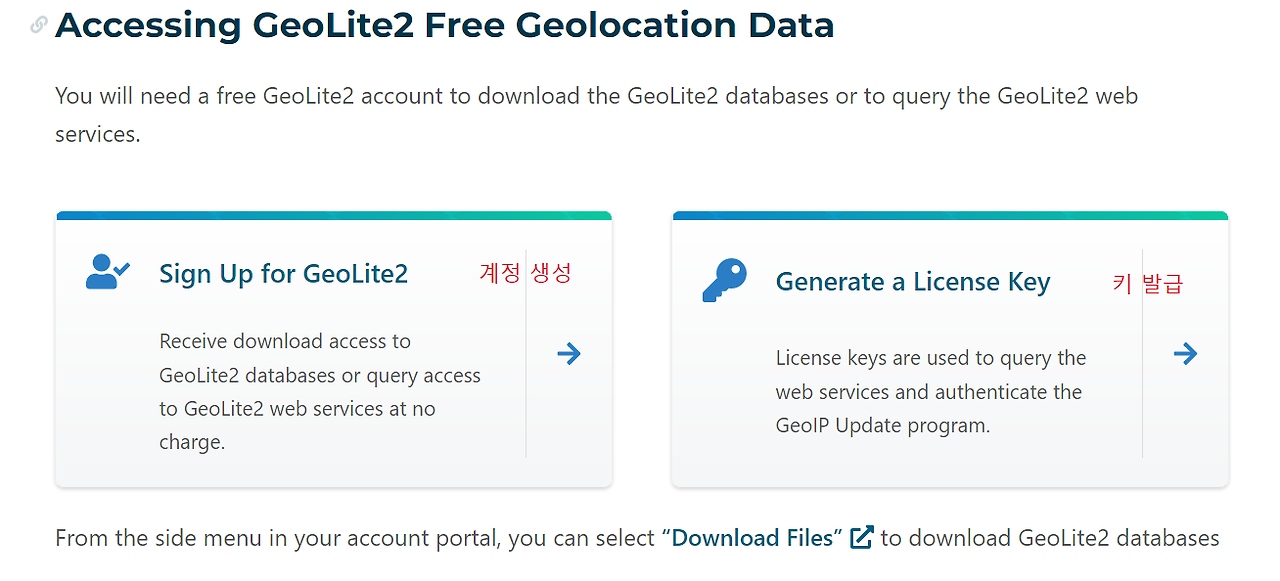Screen dimensions: 1280x581
Task: Click the red 키 발급 annotation
Action: [x=1148, y=283]
